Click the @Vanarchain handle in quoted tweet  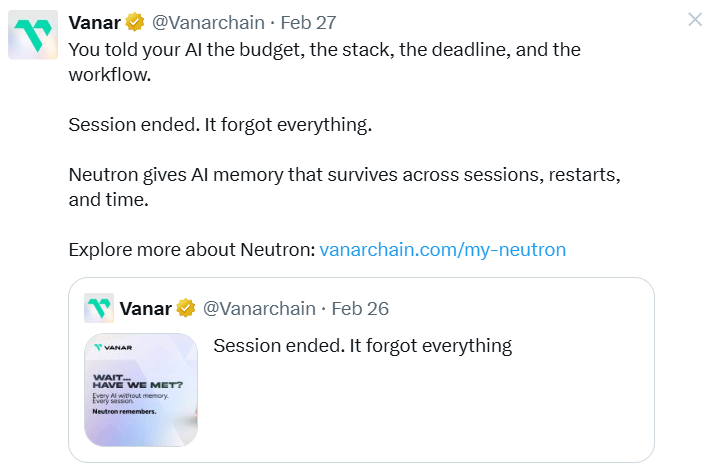pos(259,308)
